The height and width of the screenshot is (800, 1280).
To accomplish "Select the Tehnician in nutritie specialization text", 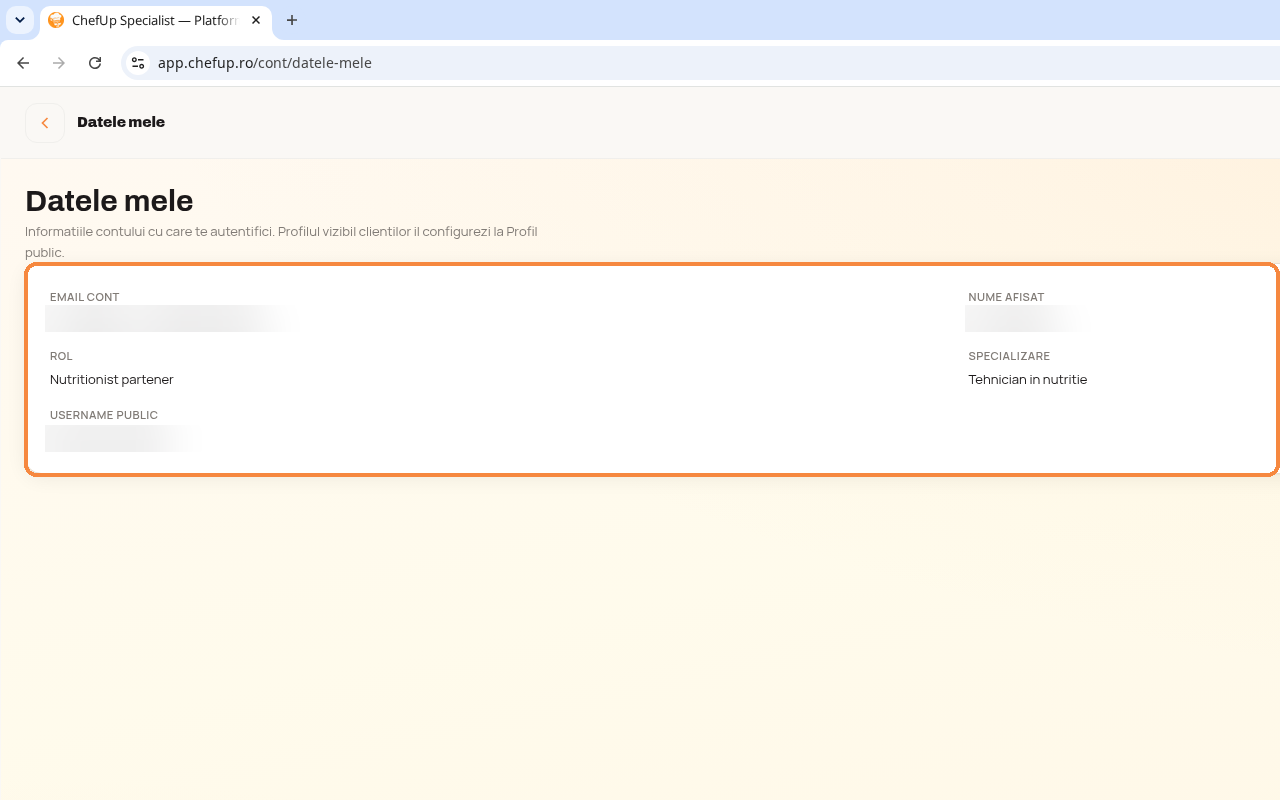I will (x=1027, y=380).
